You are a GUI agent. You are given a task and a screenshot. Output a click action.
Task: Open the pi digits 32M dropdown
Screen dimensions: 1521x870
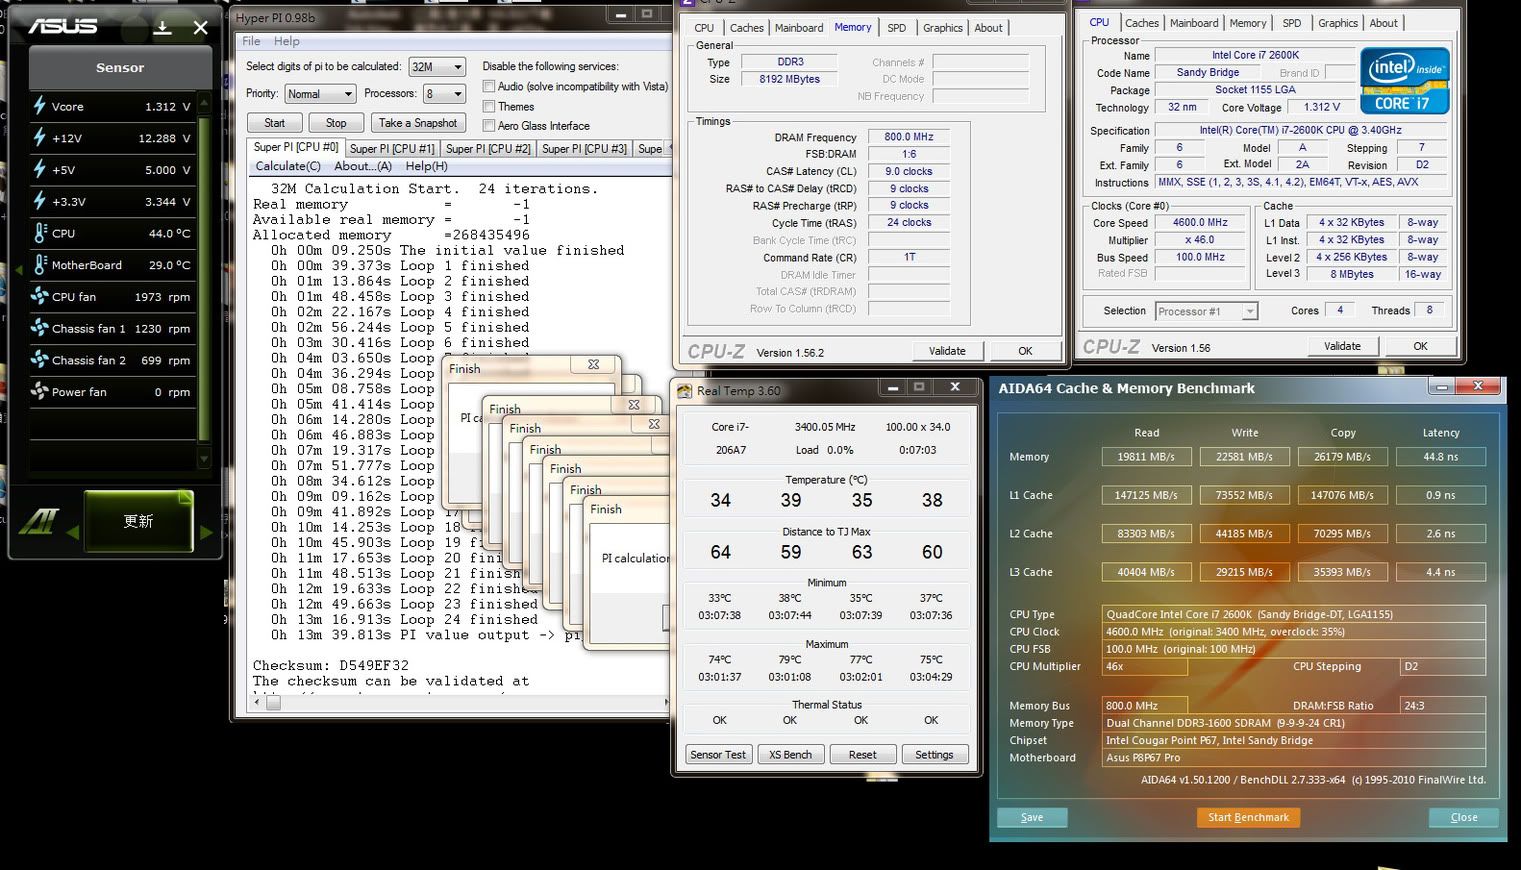[x=437, y=67]
